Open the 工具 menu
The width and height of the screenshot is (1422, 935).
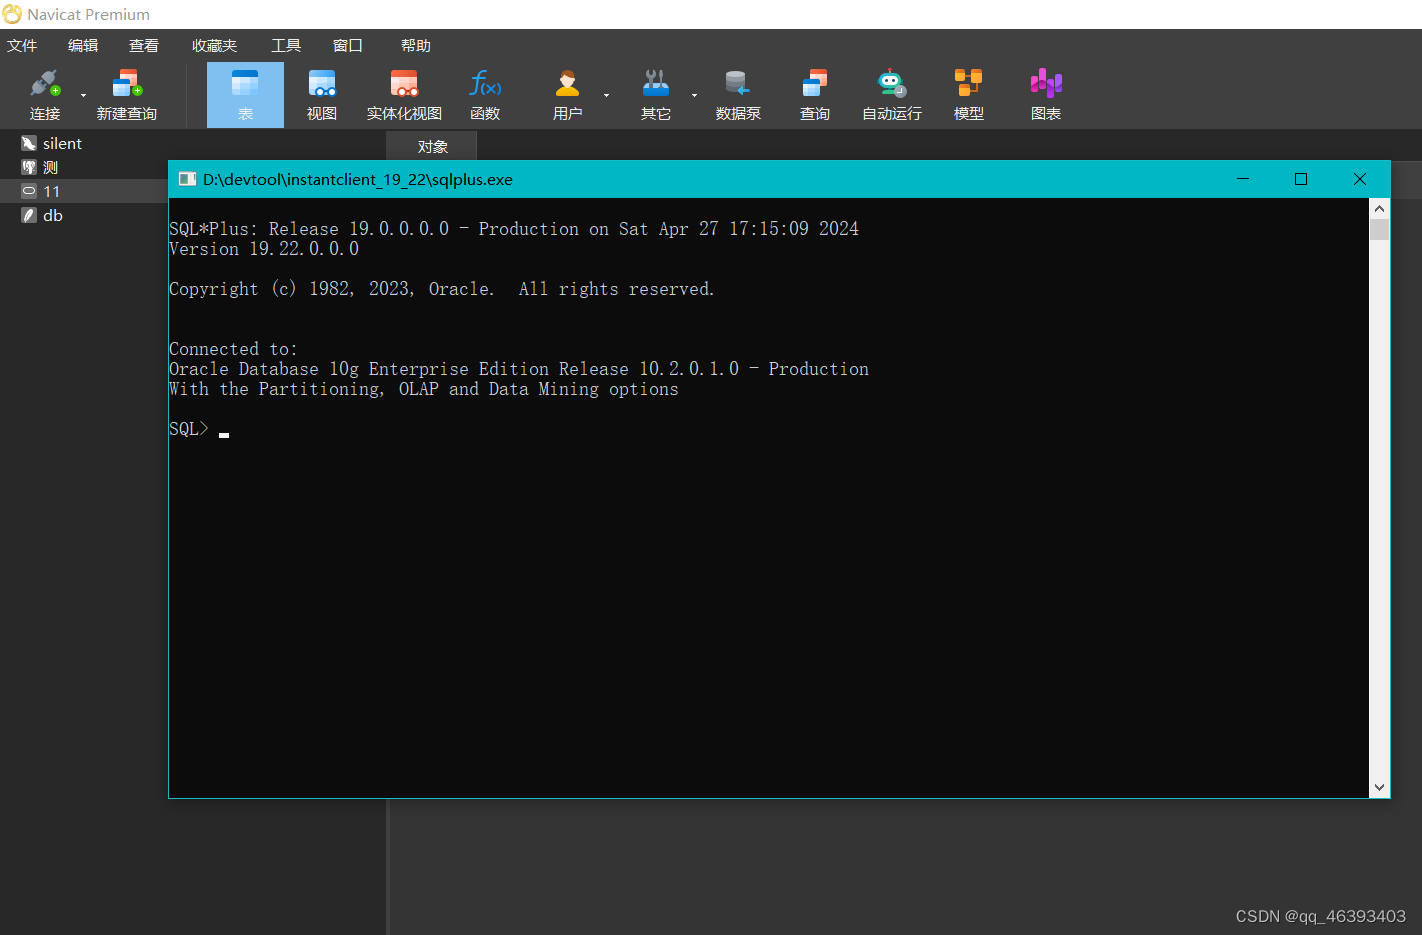pyautogui.click(x=286, y=46)
